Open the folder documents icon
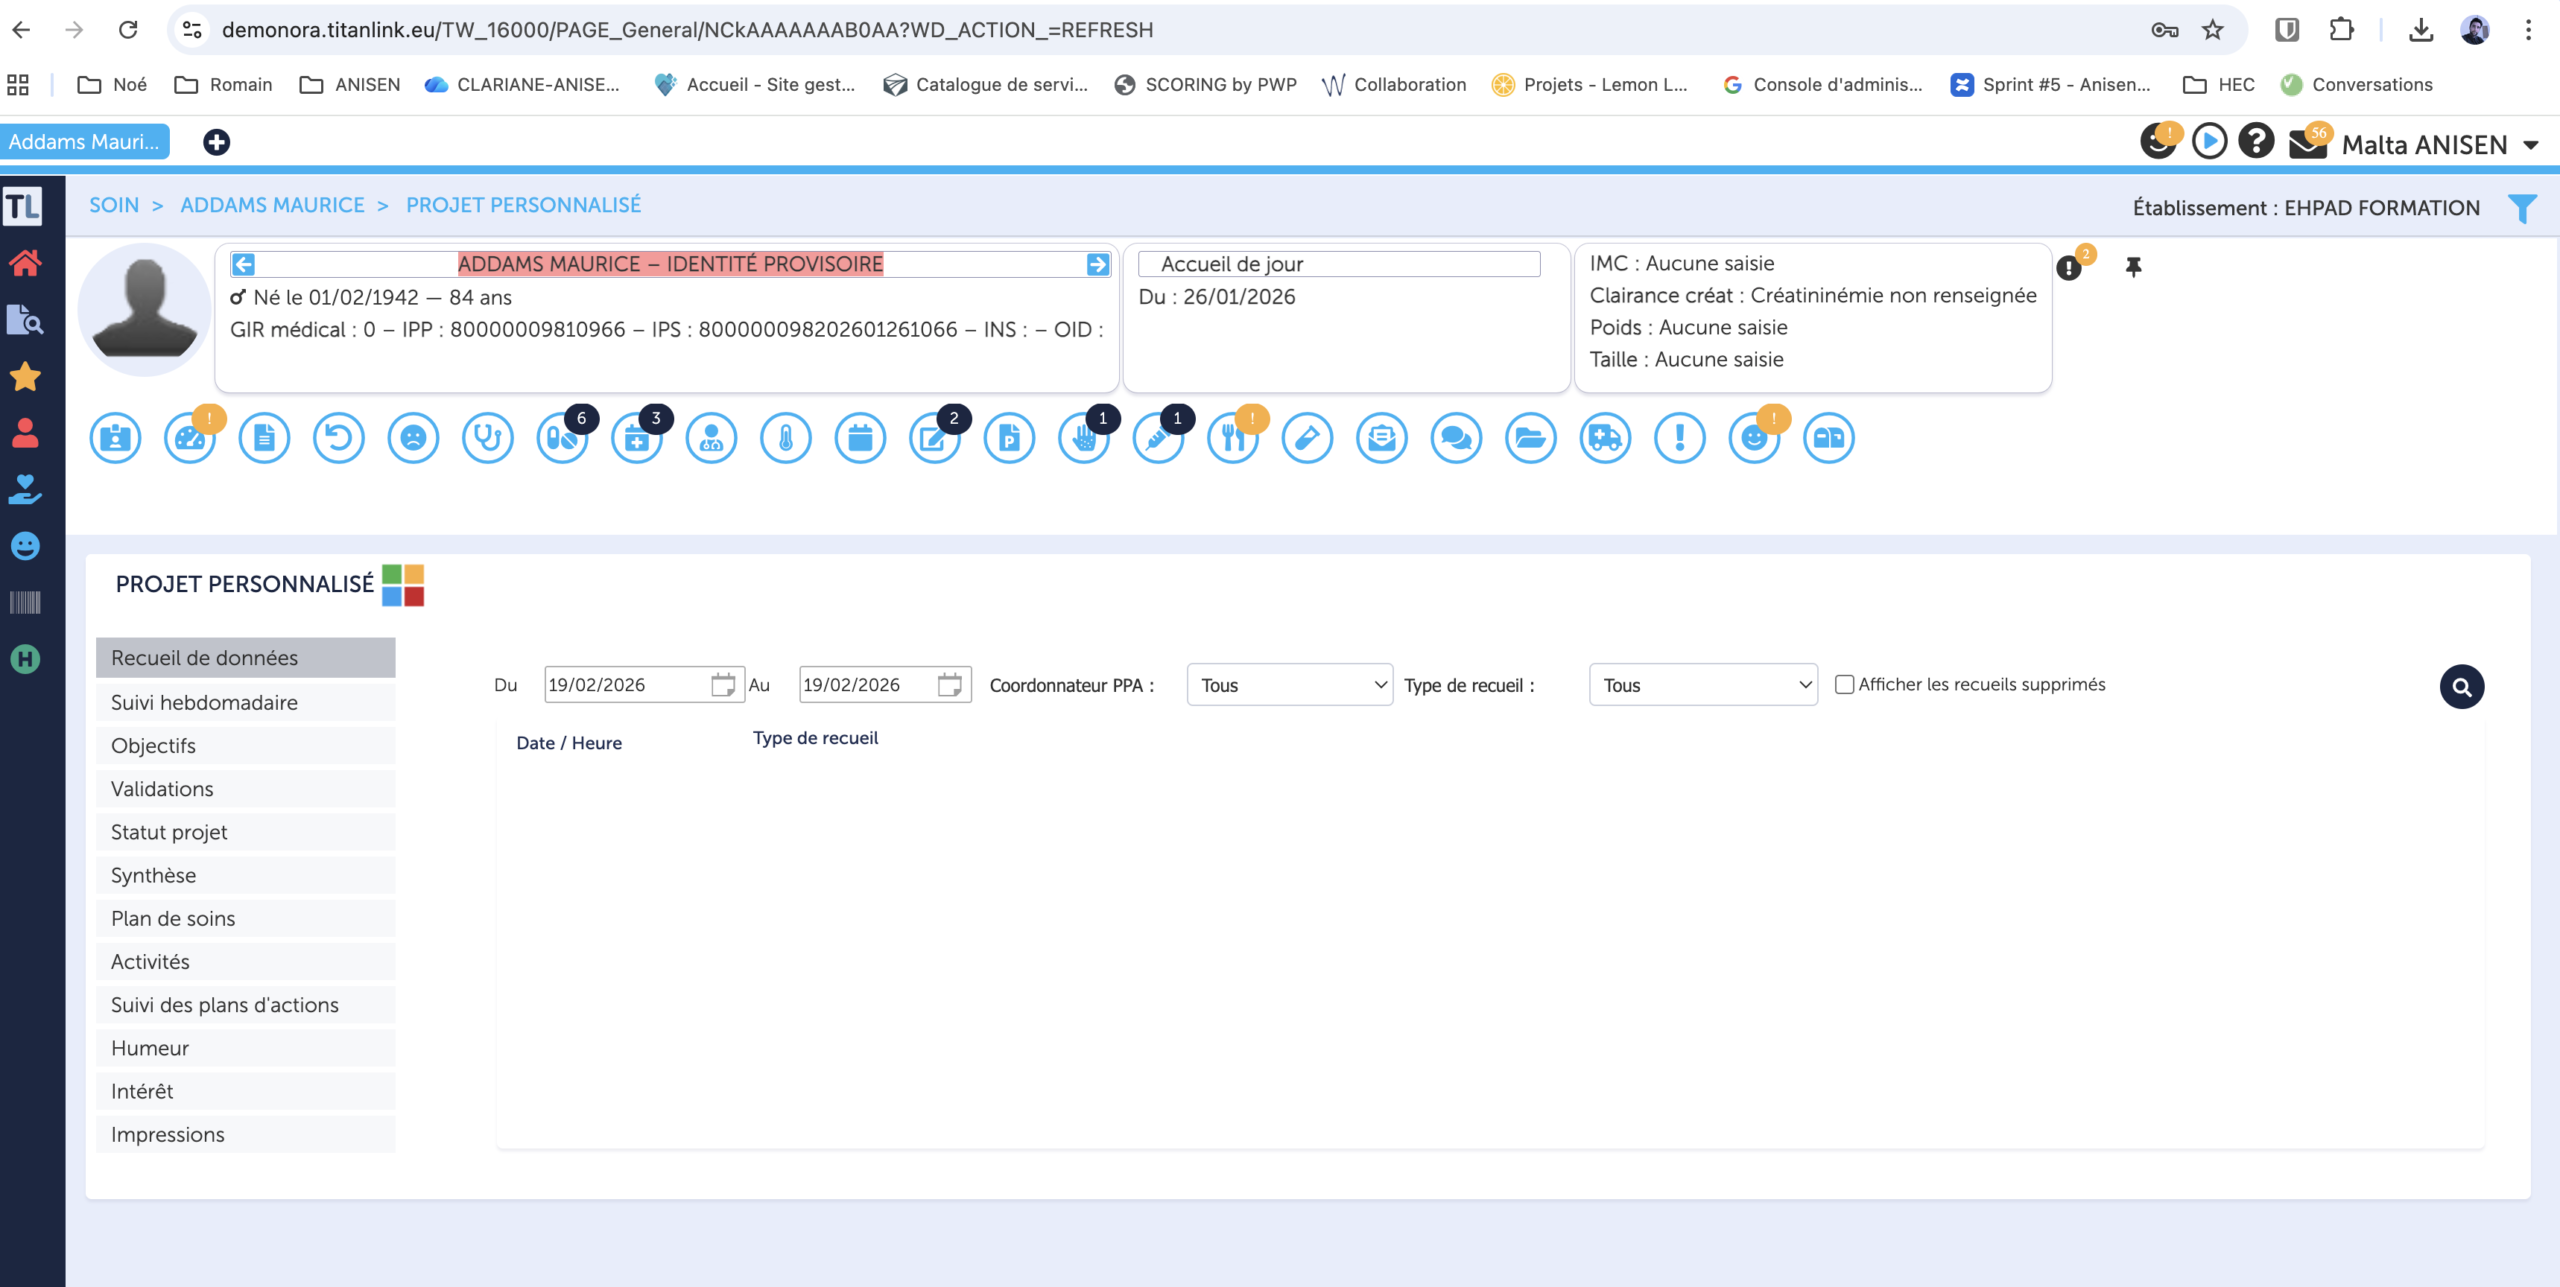 tap(1530, 438)
